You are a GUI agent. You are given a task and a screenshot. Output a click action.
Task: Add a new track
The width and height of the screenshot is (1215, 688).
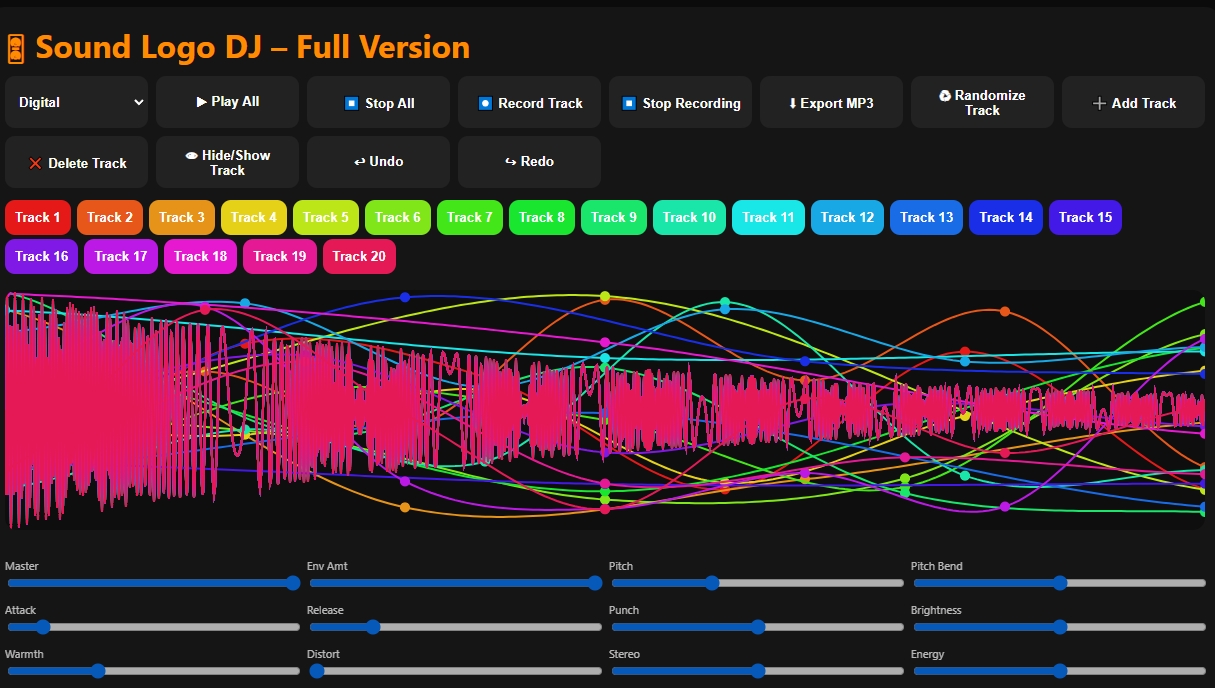[1133, 103]
